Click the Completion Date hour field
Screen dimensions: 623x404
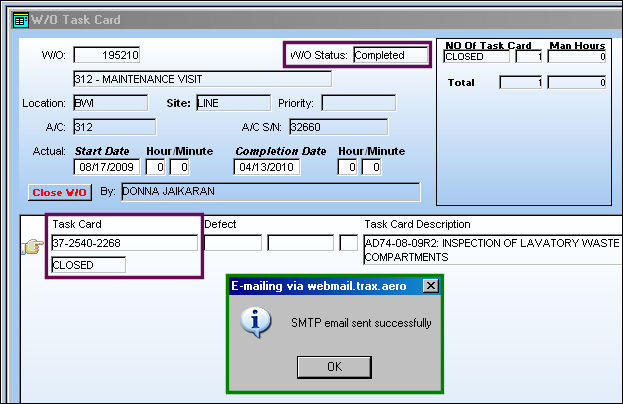pyautogui.click(x=347, y=167)
